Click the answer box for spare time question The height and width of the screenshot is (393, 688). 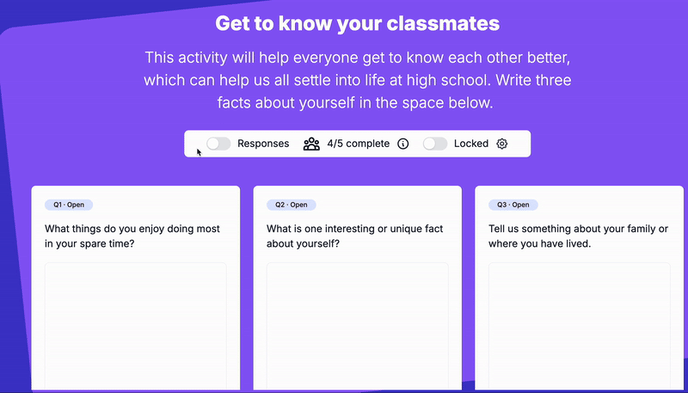136,325
